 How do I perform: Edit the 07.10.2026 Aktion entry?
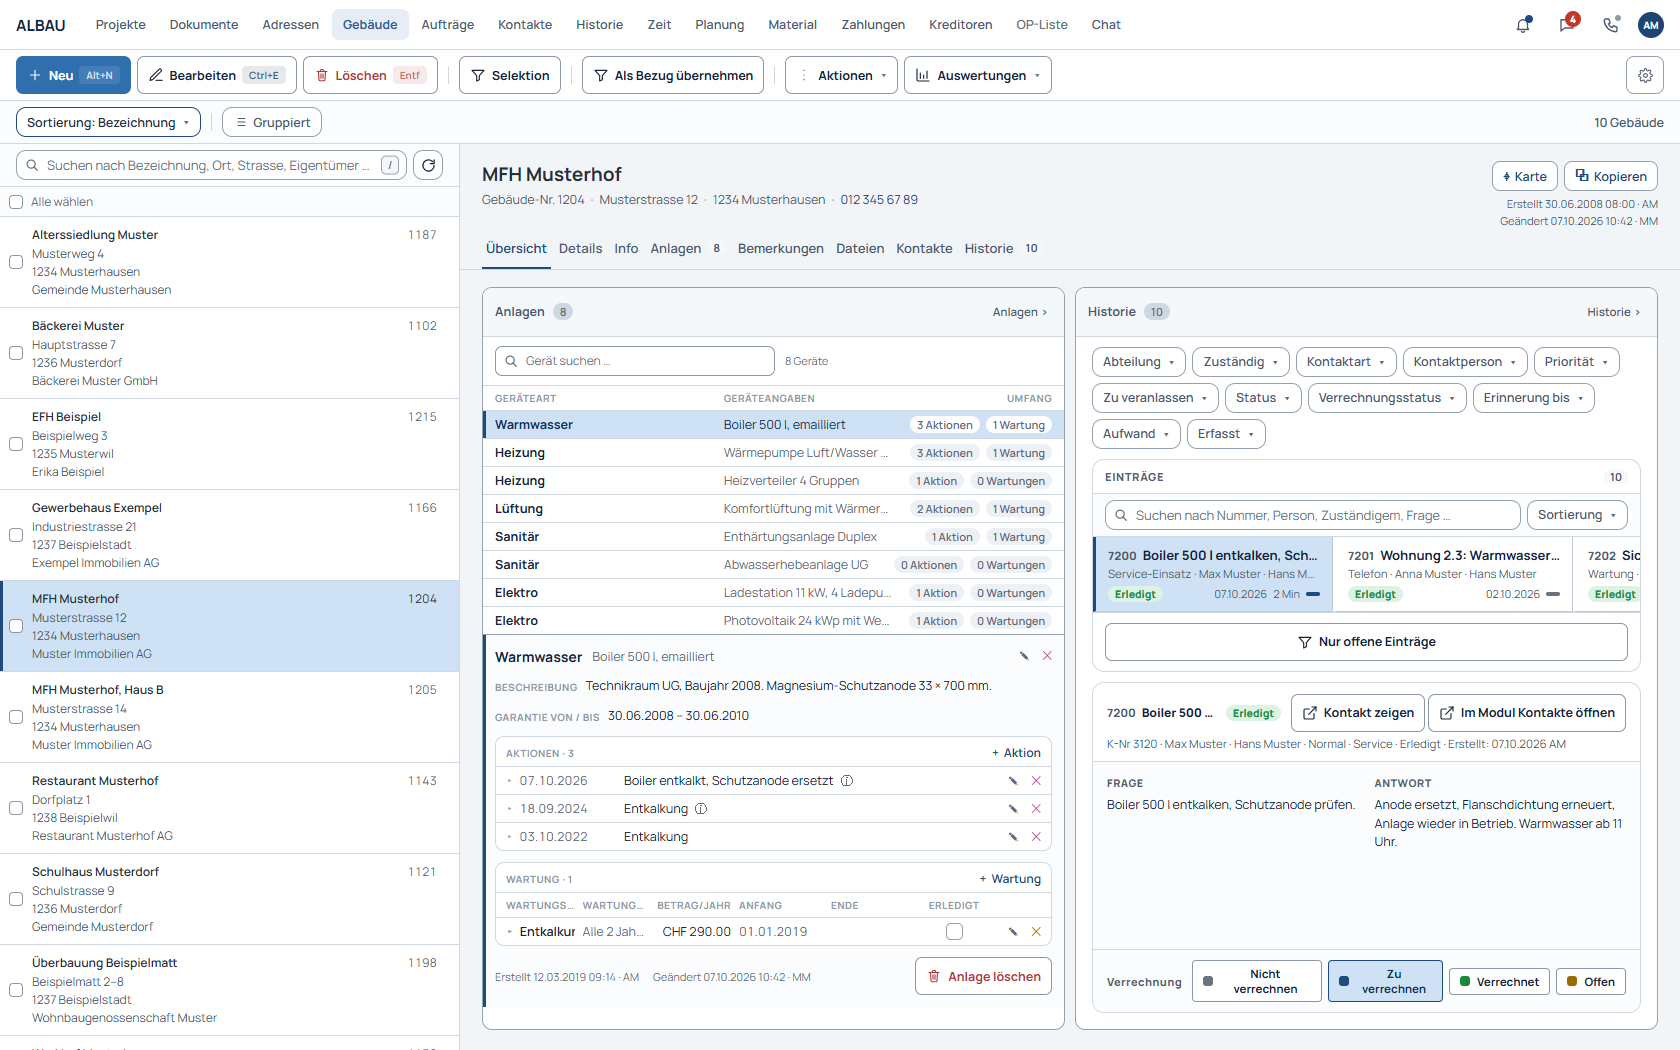pos(1013,781)
